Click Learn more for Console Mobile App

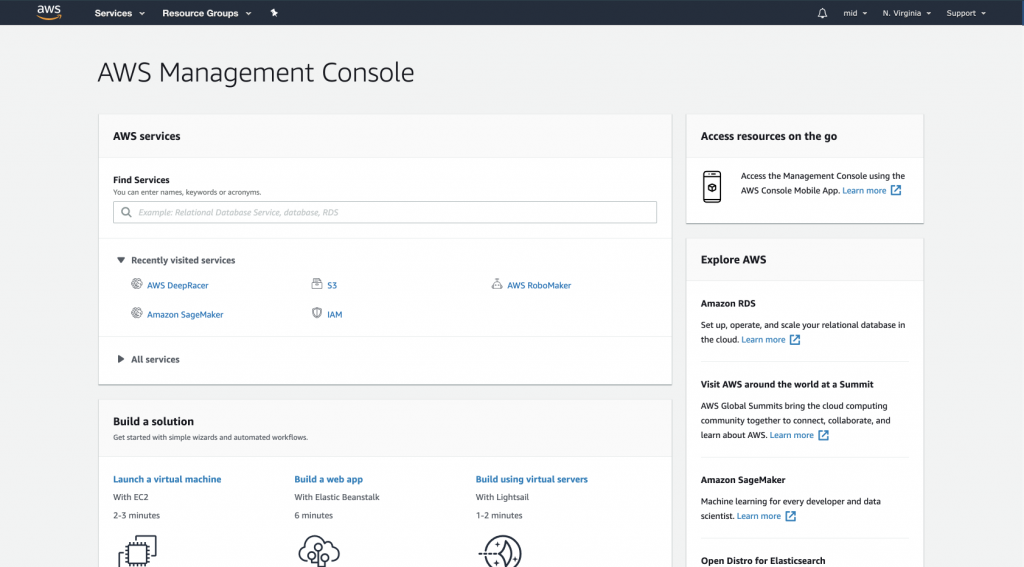tap(864, 191)
